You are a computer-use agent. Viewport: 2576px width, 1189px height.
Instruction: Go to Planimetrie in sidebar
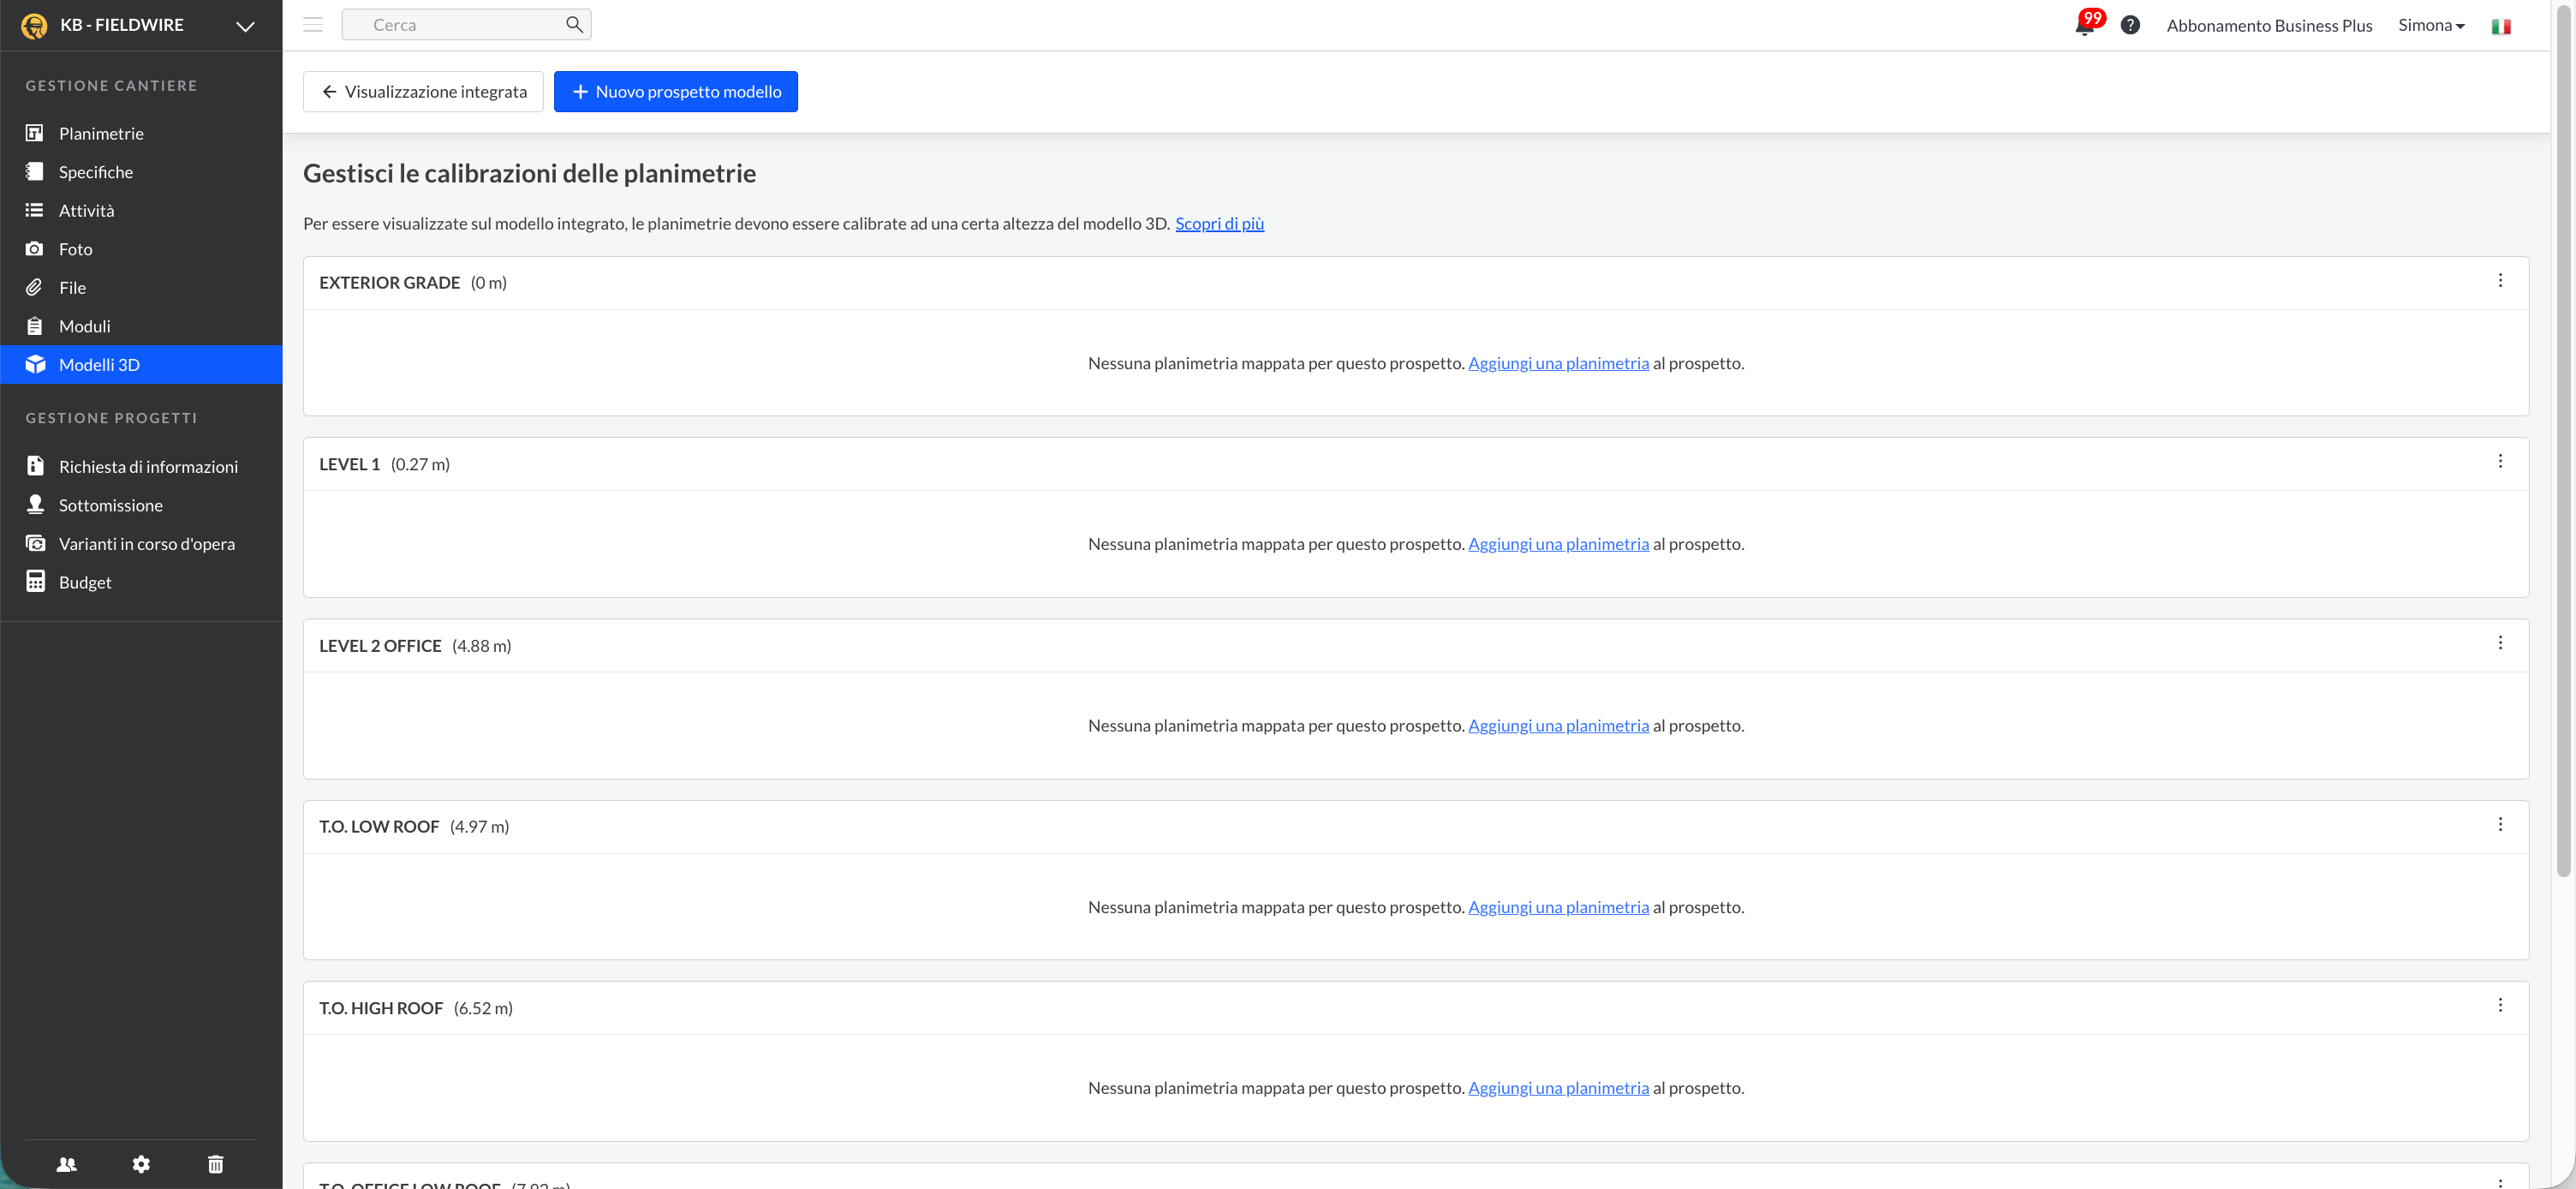(101, 133)
